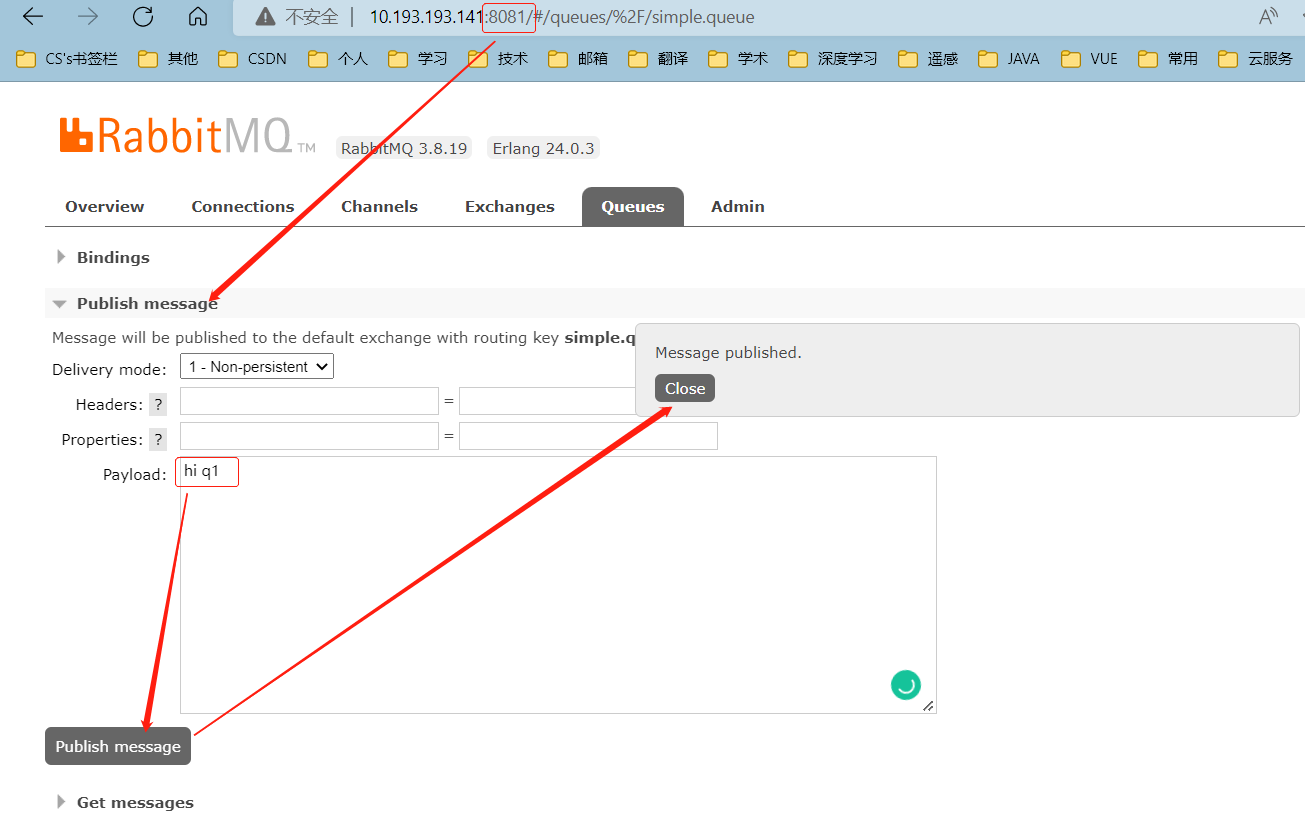Switch to the Channels tab
The height and width of the screenshot is (832, 1305).
(x=379, y=206)
